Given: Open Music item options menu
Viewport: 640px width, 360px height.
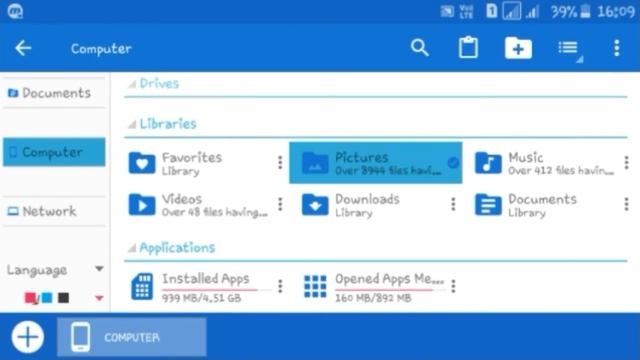Looking at the screenshot, I should coord(627,162).
